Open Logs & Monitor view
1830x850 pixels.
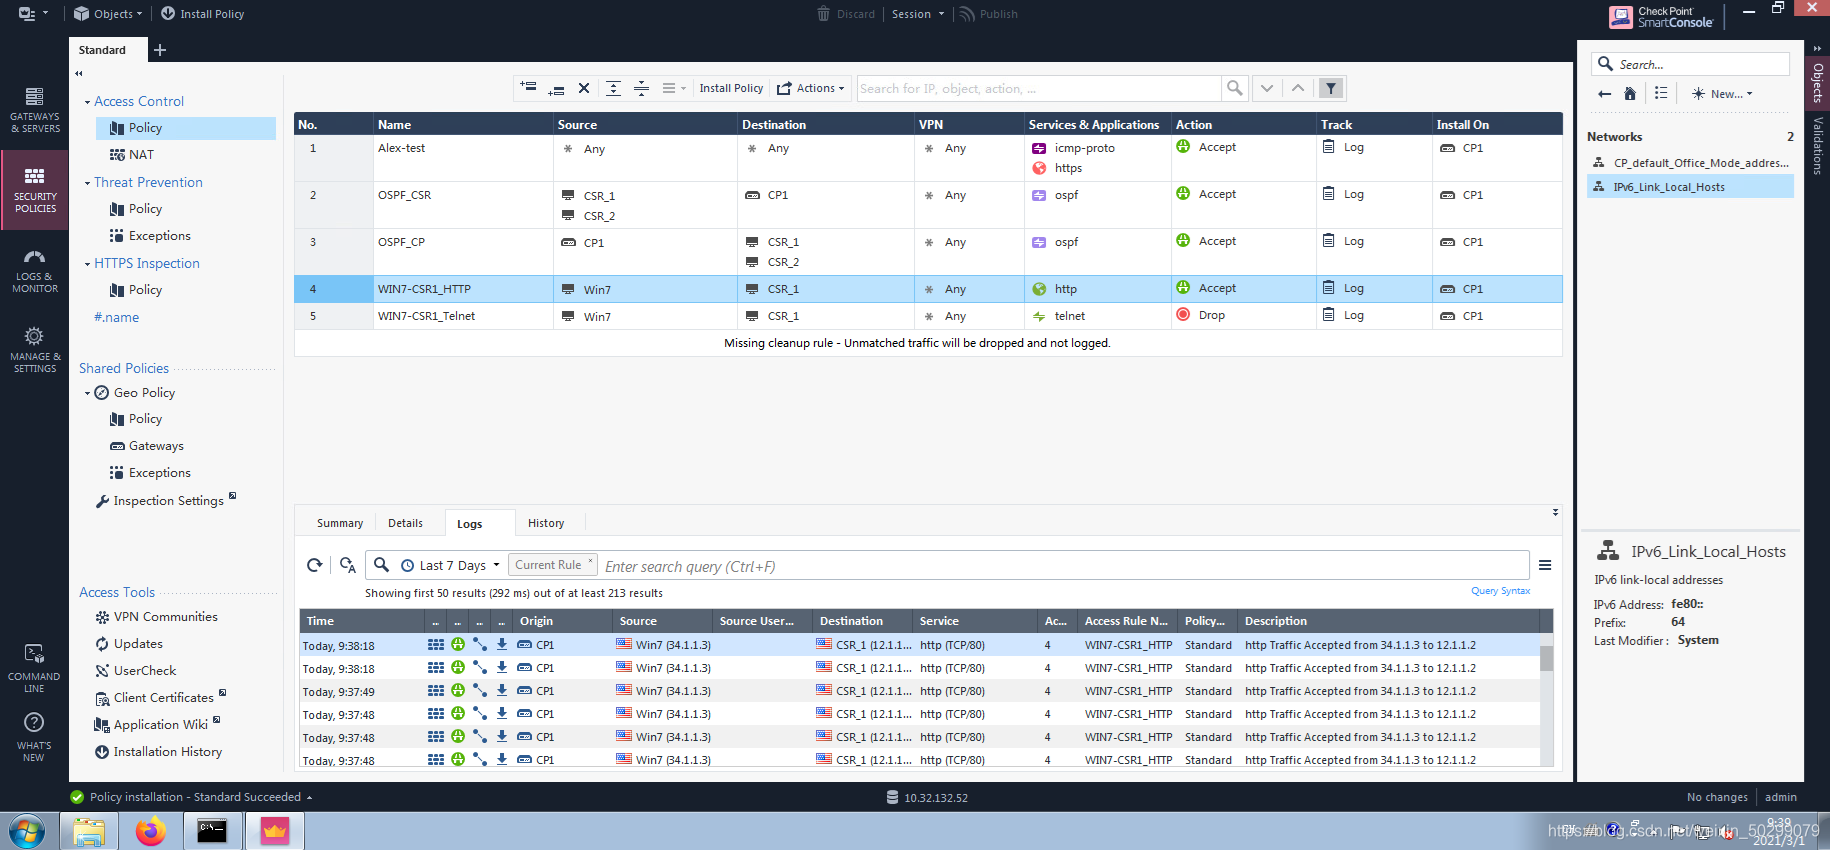pyautogui.click(x=34, y=271)
